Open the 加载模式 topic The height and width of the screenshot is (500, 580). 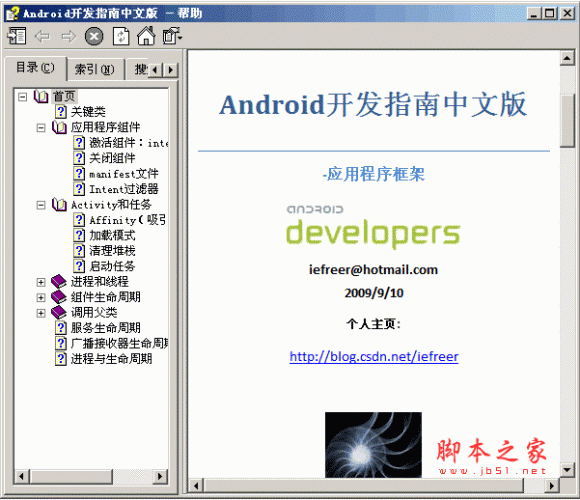coord(112,235)
